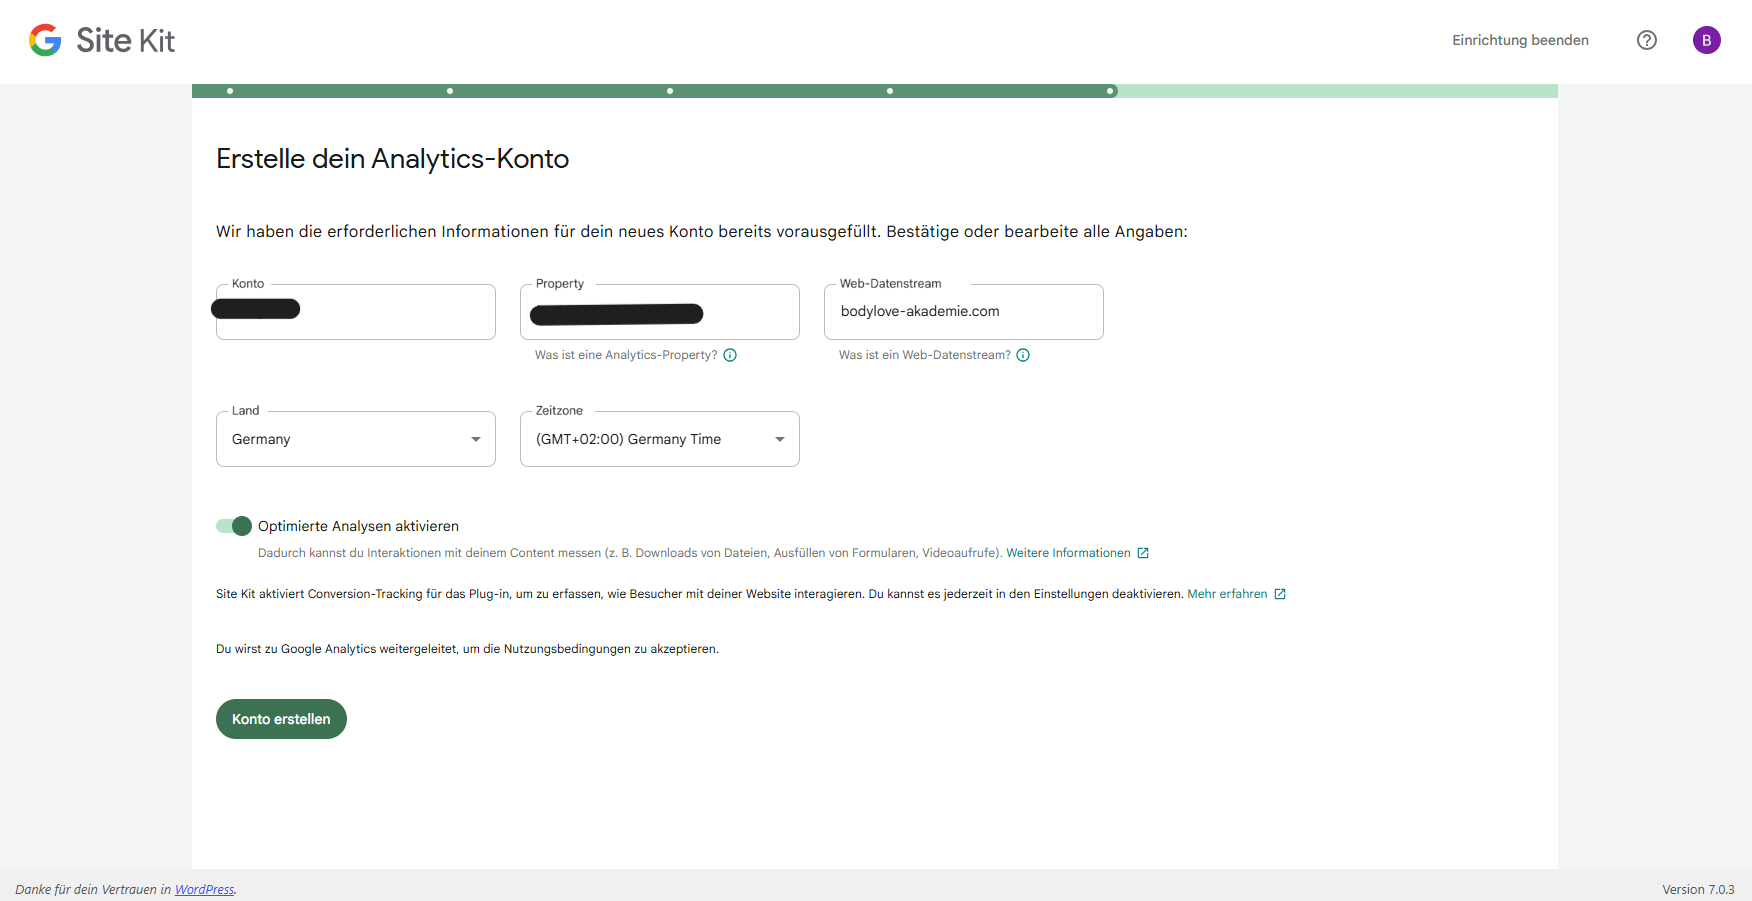The image size is (1752, 901).
Task: Open the purple B user avatar
Action: pos(1707,40)
